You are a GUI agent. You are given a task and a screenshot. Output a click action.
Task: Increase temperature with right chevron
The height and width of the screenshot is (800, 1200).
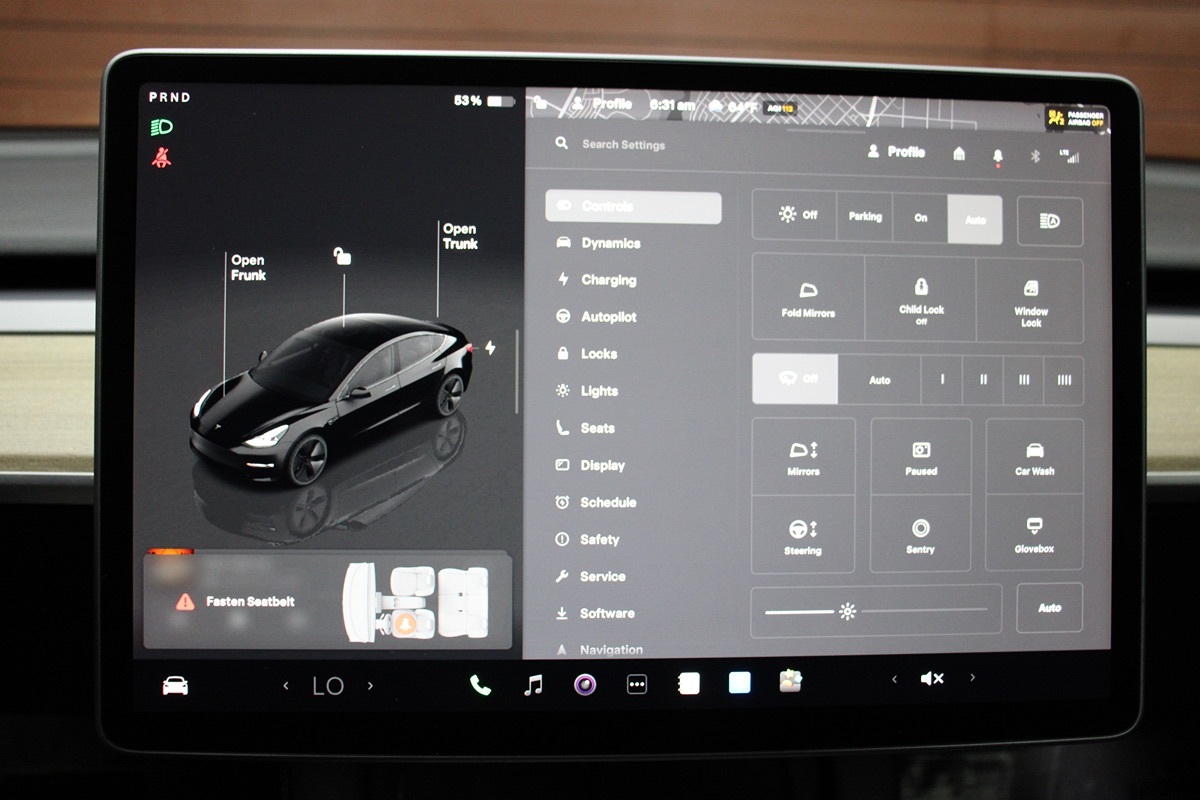pos(371,686)
